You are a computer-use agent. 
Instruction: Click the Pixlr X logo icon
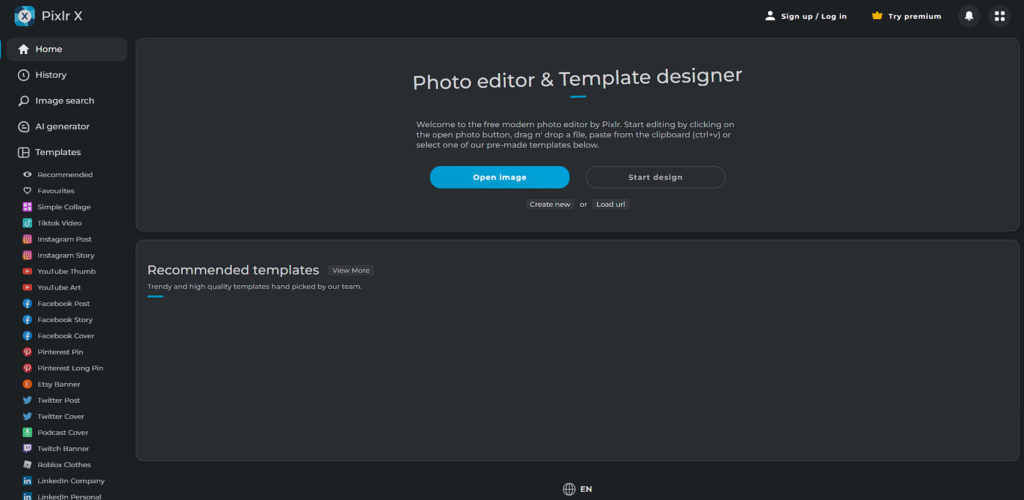tap(25, 16)
